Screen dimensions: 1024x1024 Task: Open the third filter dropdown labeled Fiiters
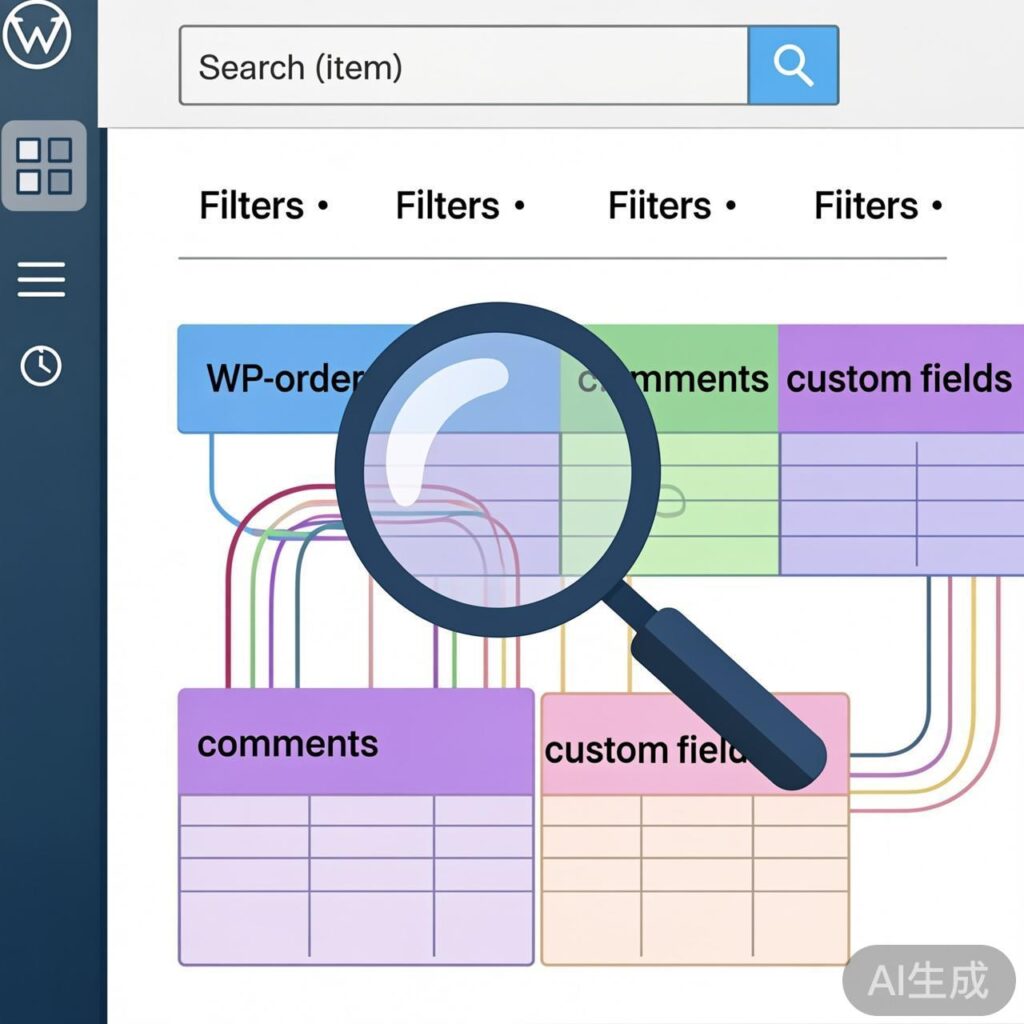click(x=672, y=206)
